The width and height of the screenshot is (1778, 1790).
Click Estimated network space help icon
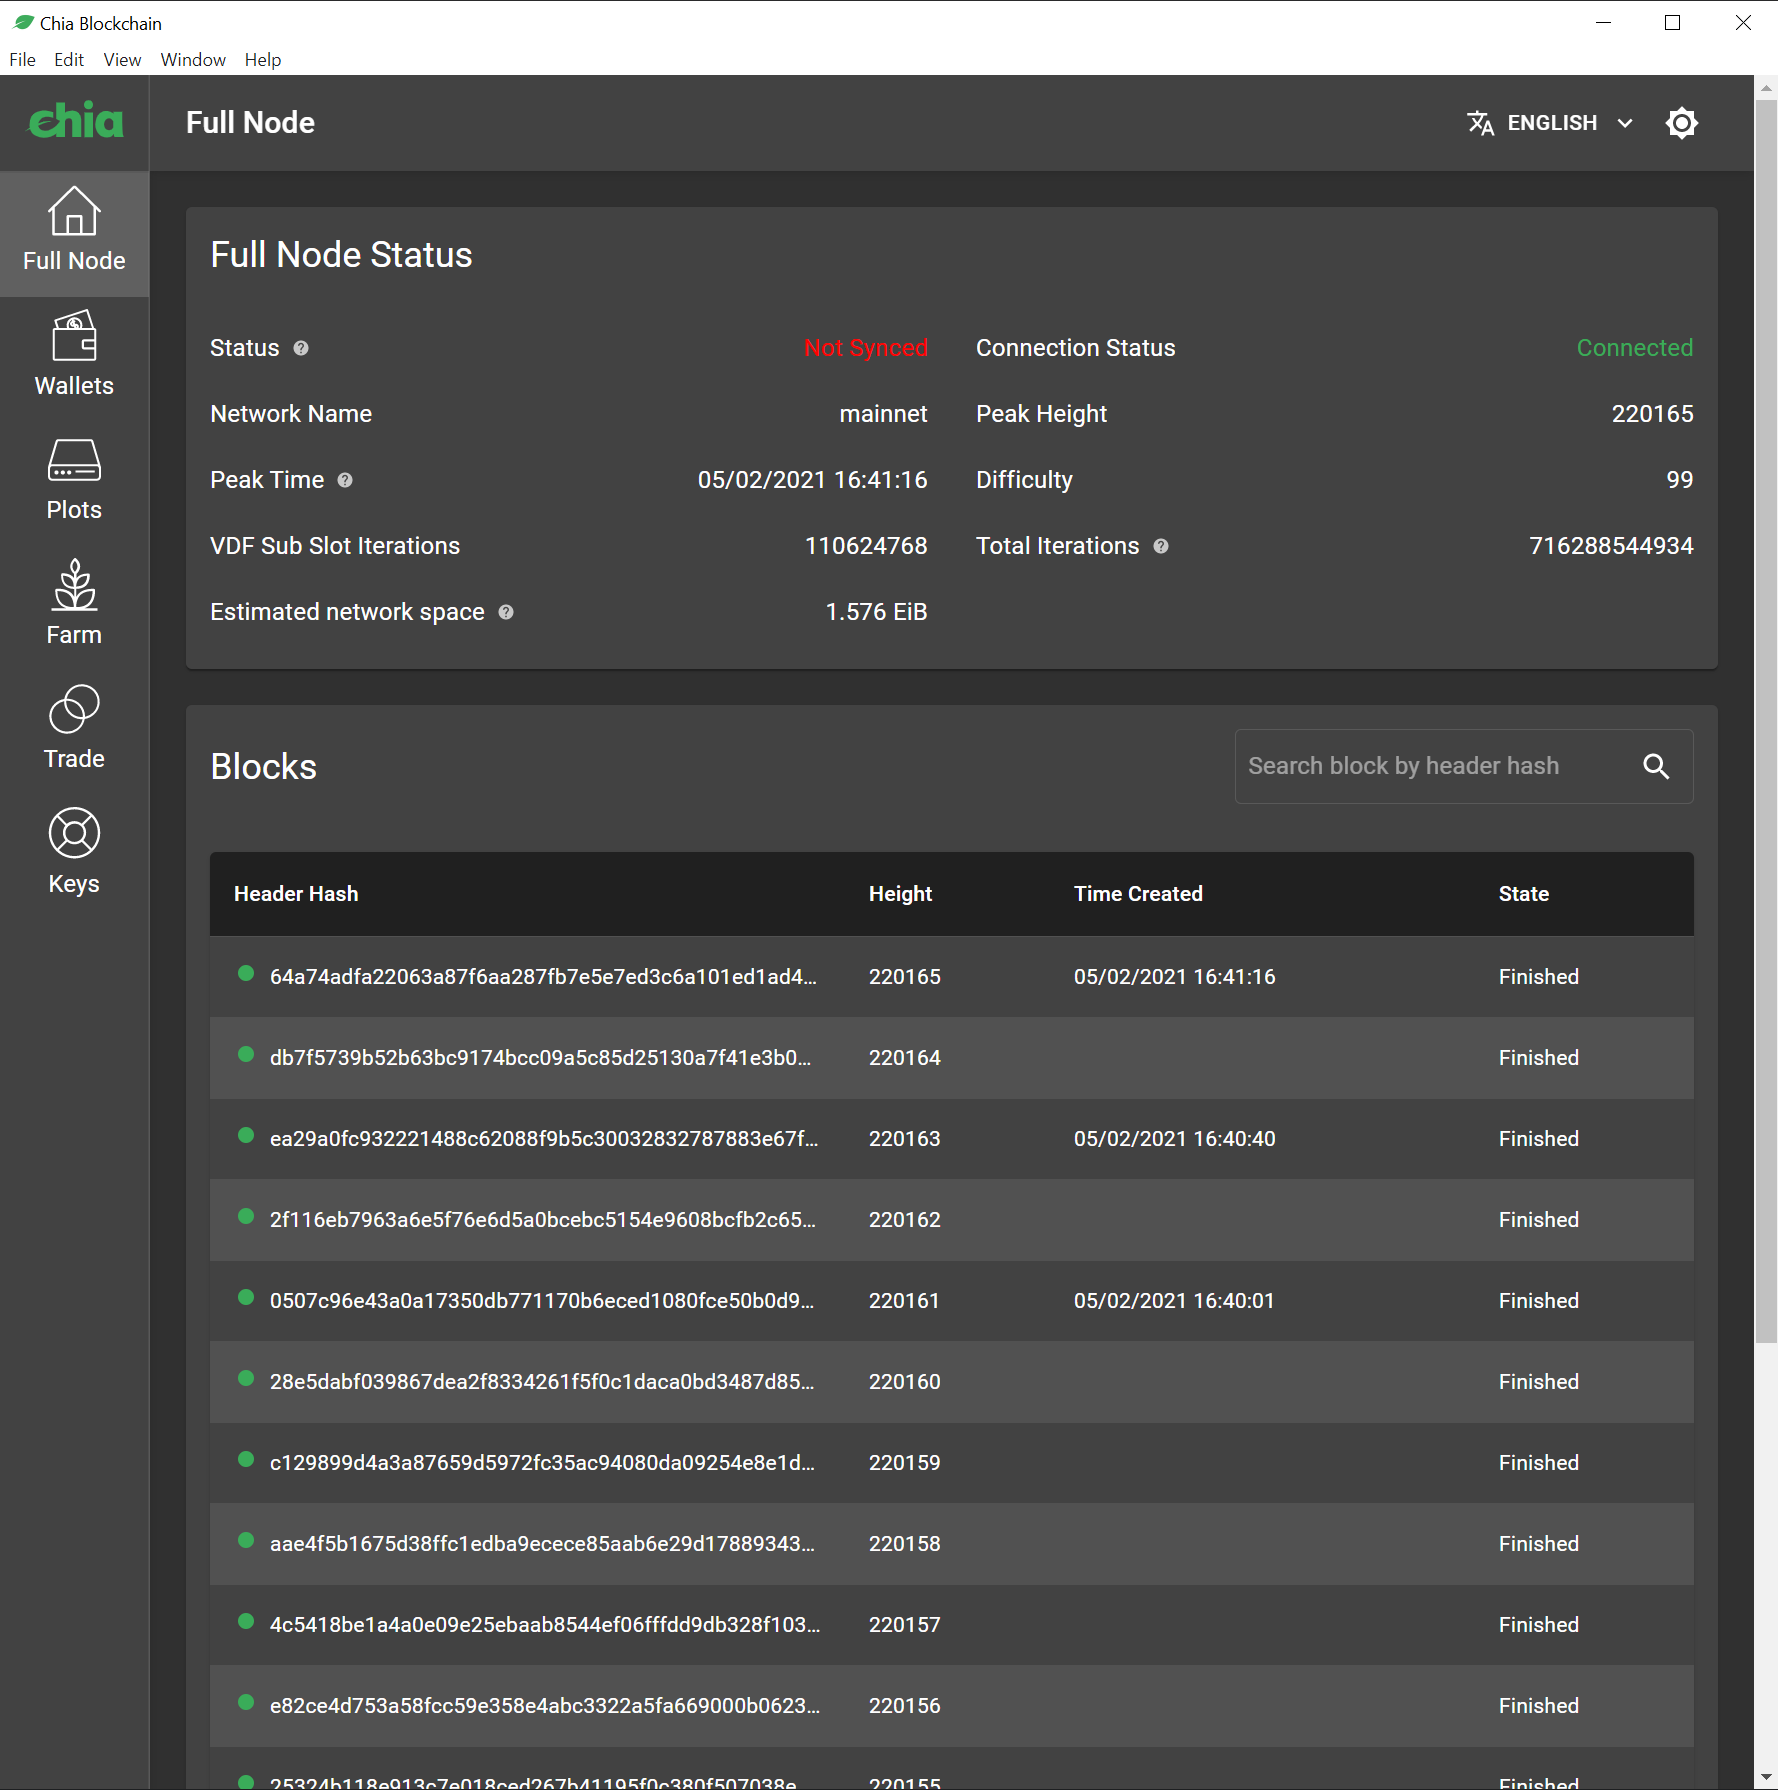pos(506,612)
